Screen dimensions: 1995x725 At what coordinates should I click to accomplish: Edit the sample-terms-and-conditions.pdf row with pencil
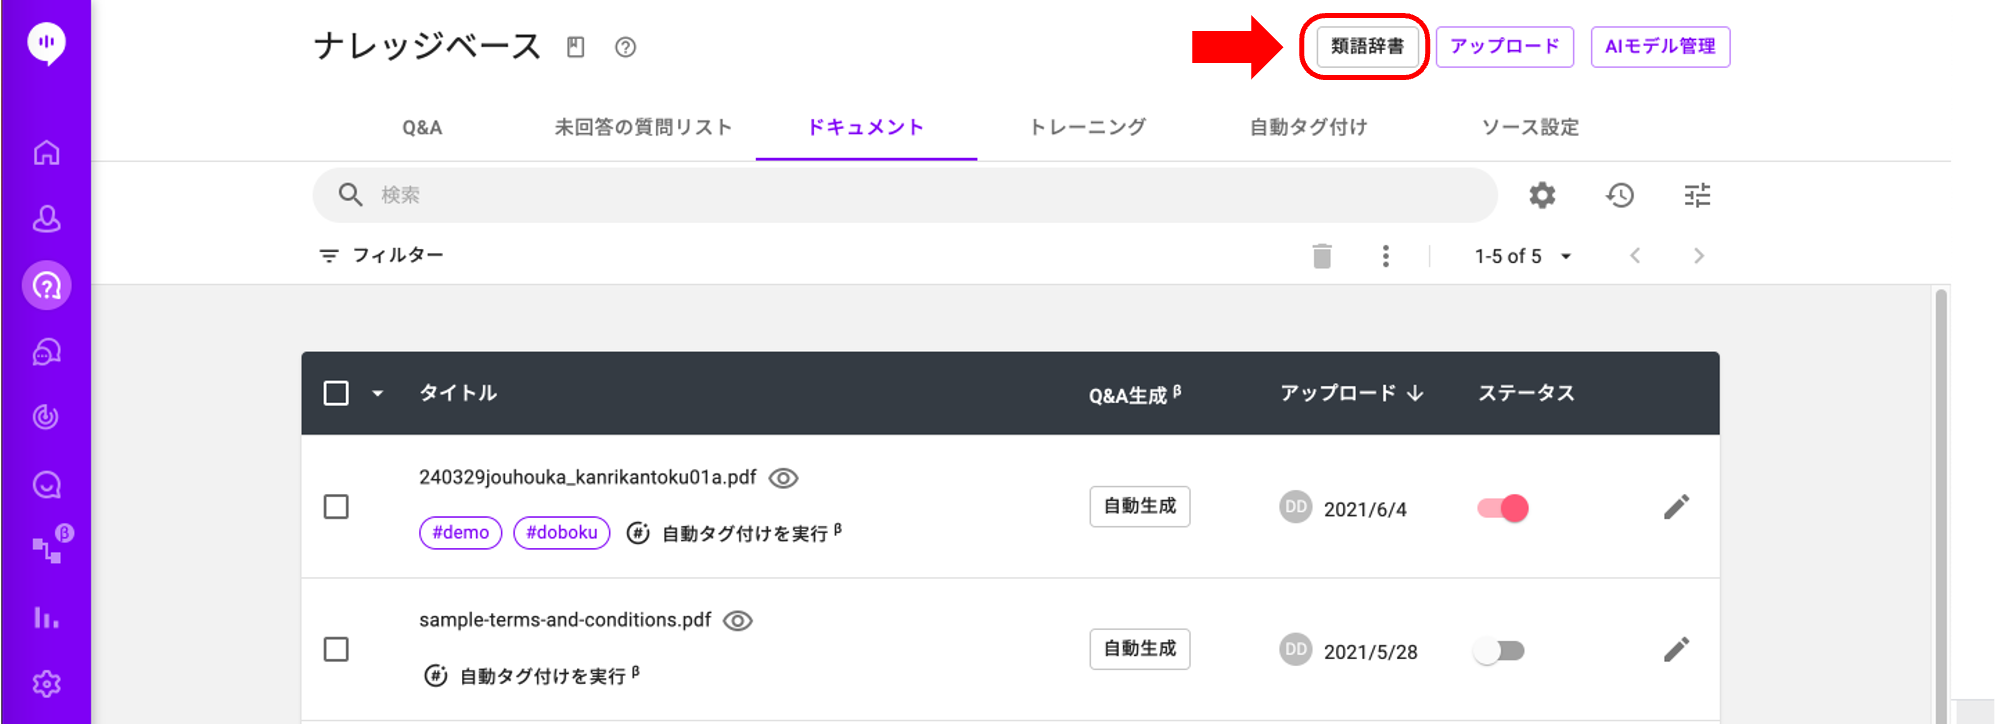point(1677,650)
